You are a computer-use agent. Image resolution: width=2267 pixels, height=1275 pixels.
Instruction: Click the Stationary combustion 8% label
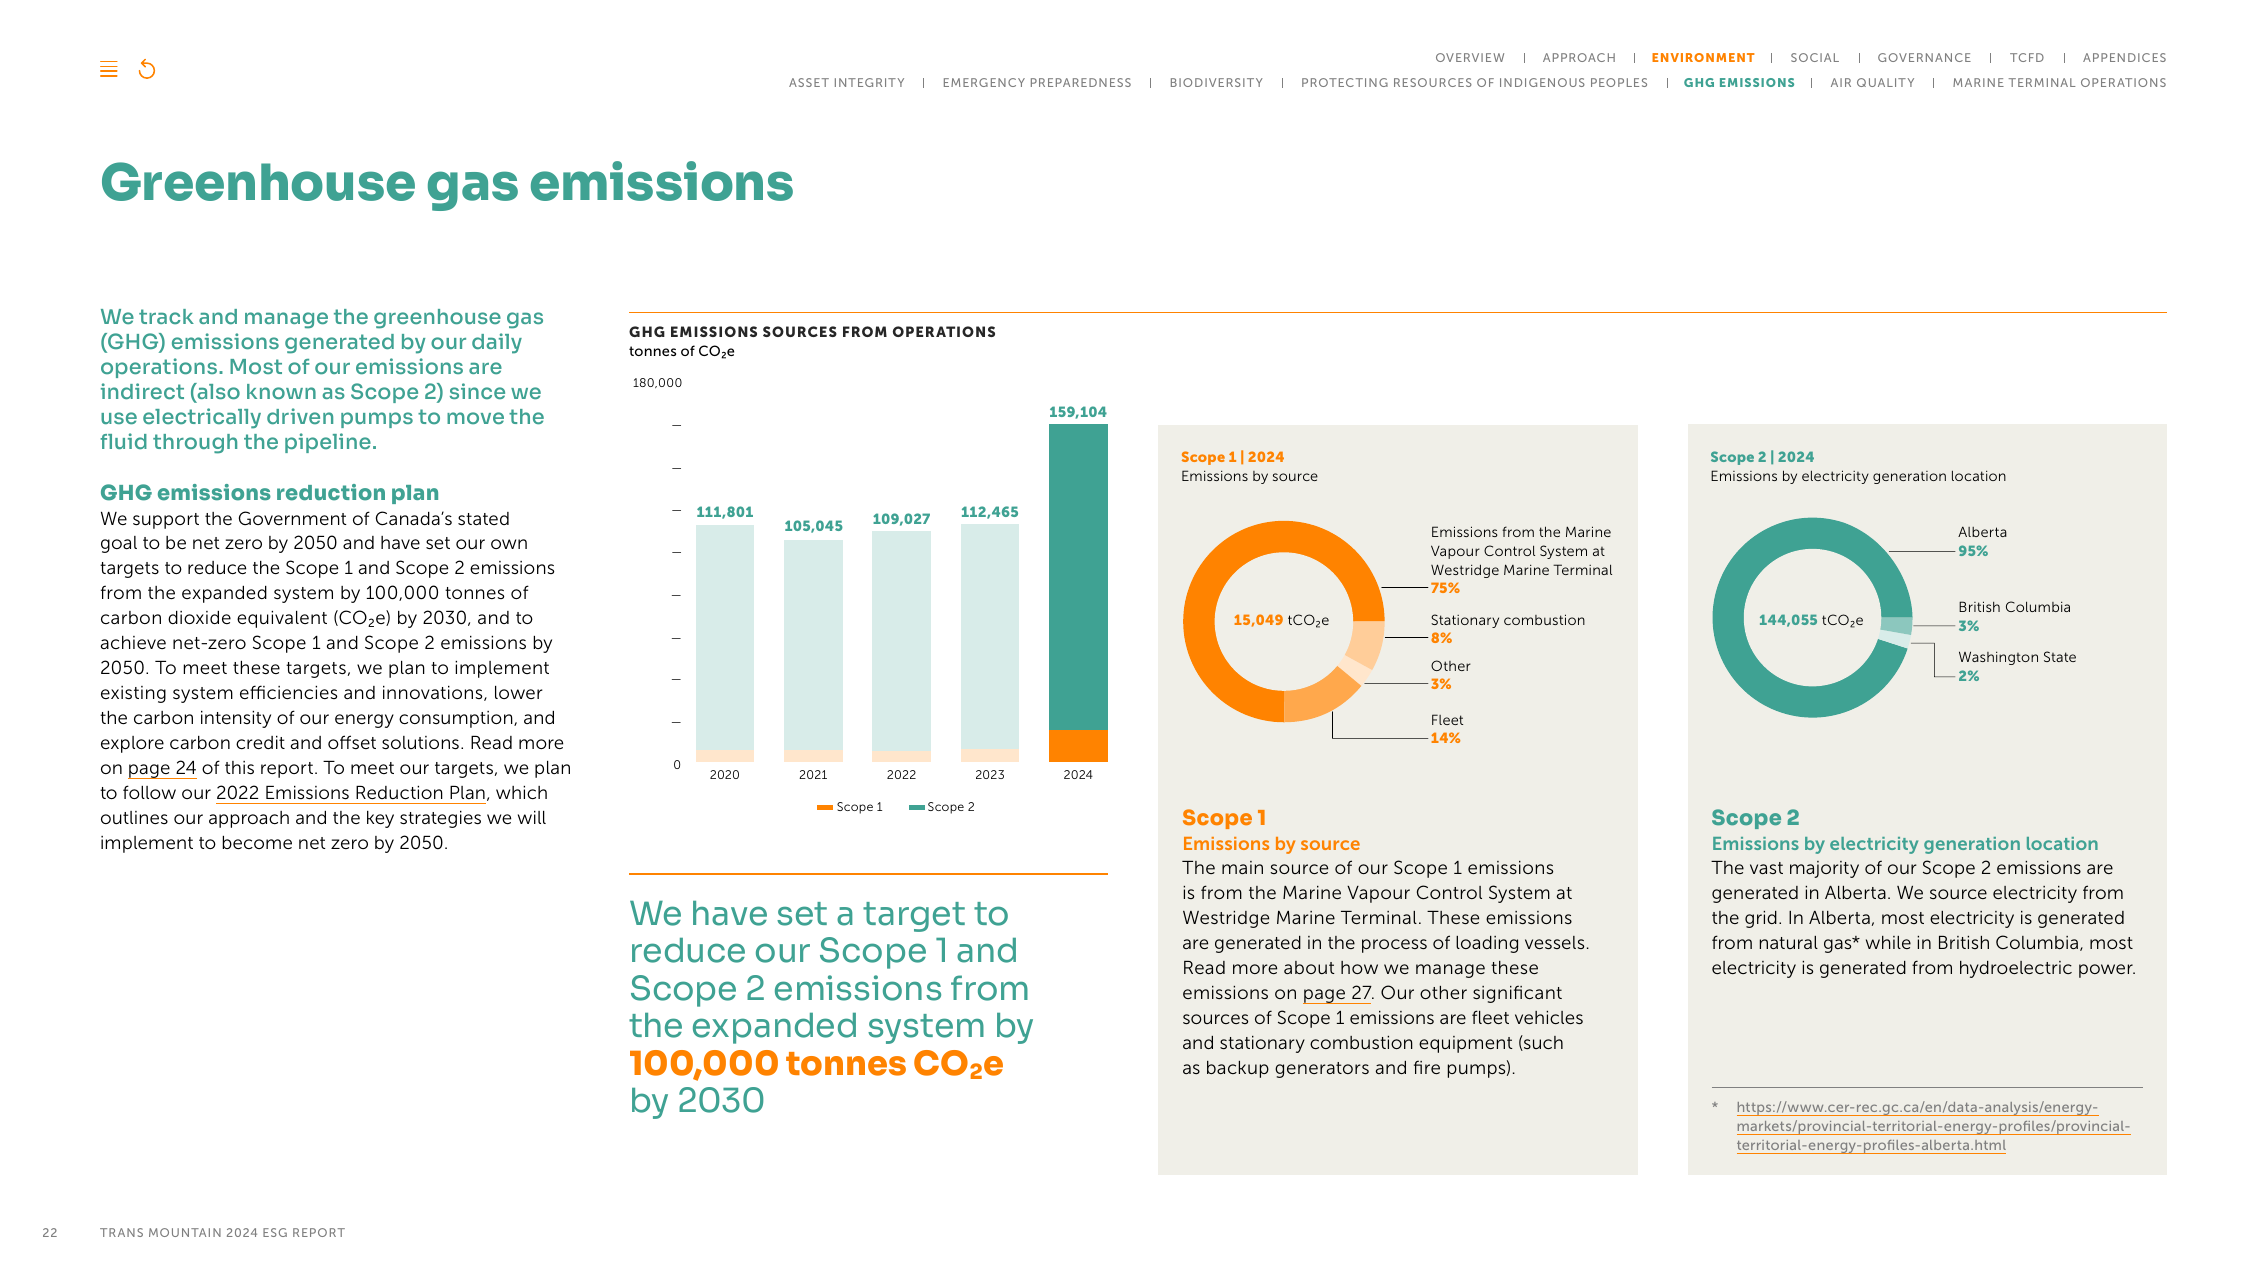(x=1508, y=629)
